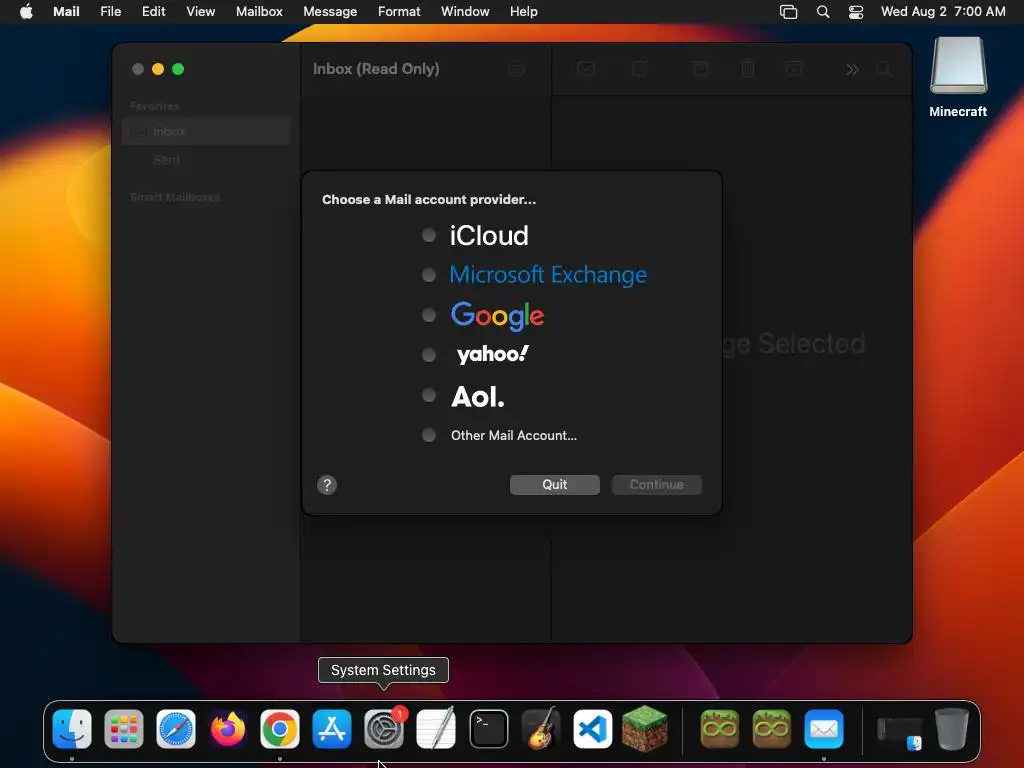1024x768 pixels.
Task: Choose the Yahoo provider radio button
Action: 428,355
